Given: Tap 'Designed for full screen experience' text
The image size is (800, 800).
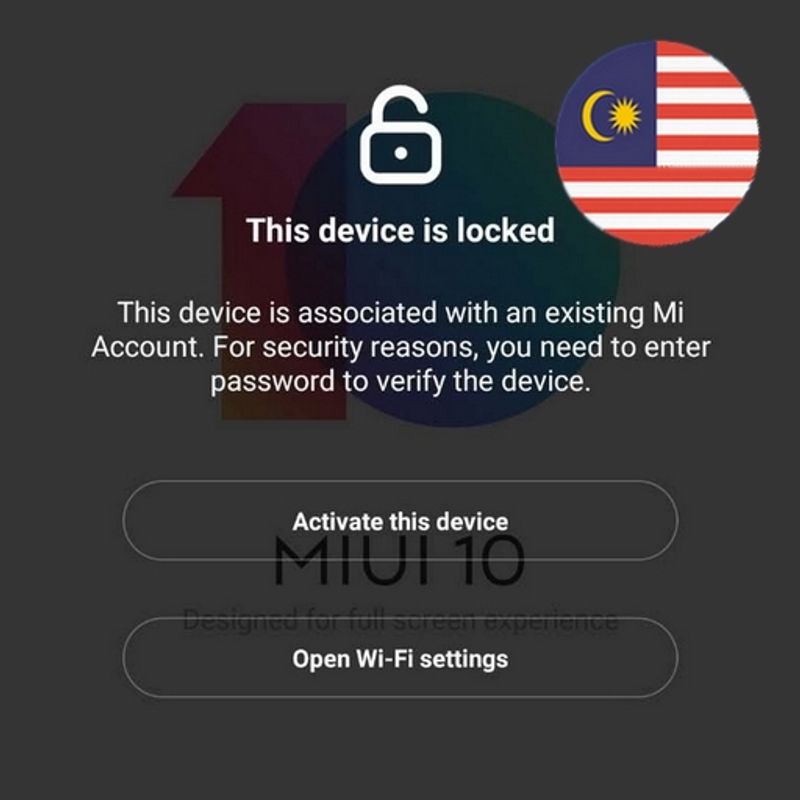Looking at the screenshot, I should pyautogui.click(x=401, y=620).
